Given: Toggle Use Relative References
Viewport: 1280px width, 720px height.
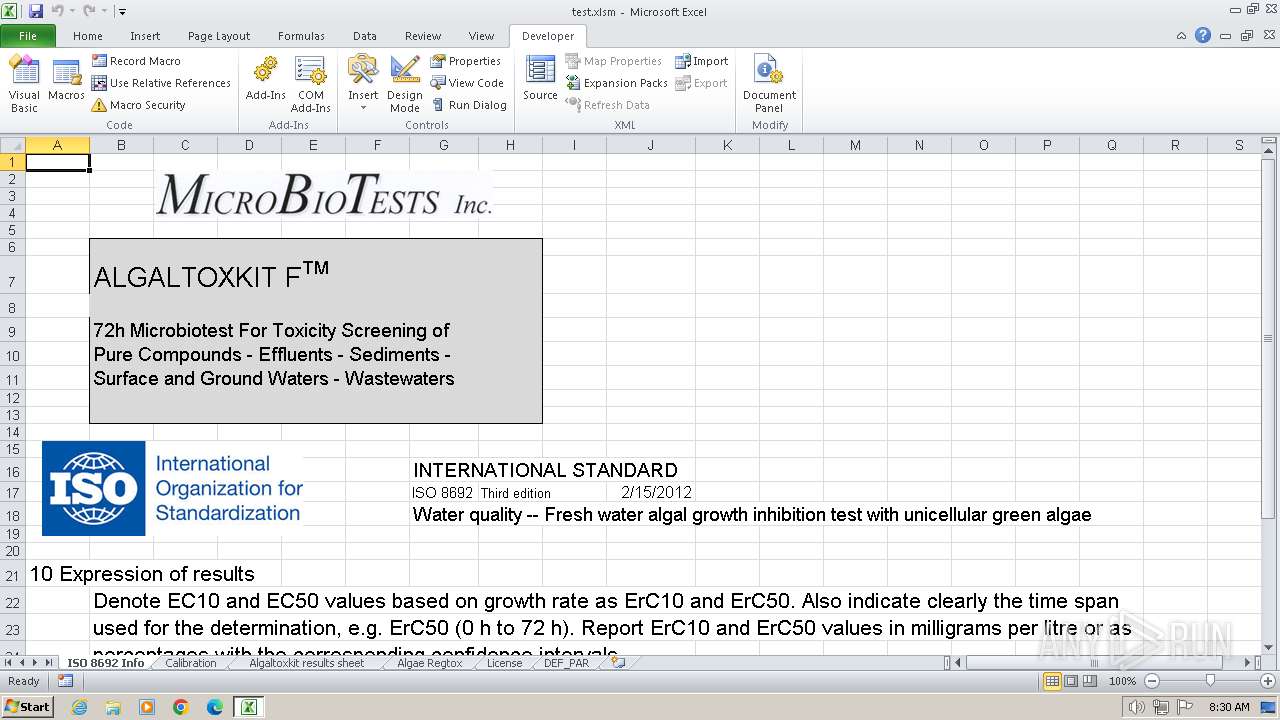Looking at the screenshot, I should 161,83.
